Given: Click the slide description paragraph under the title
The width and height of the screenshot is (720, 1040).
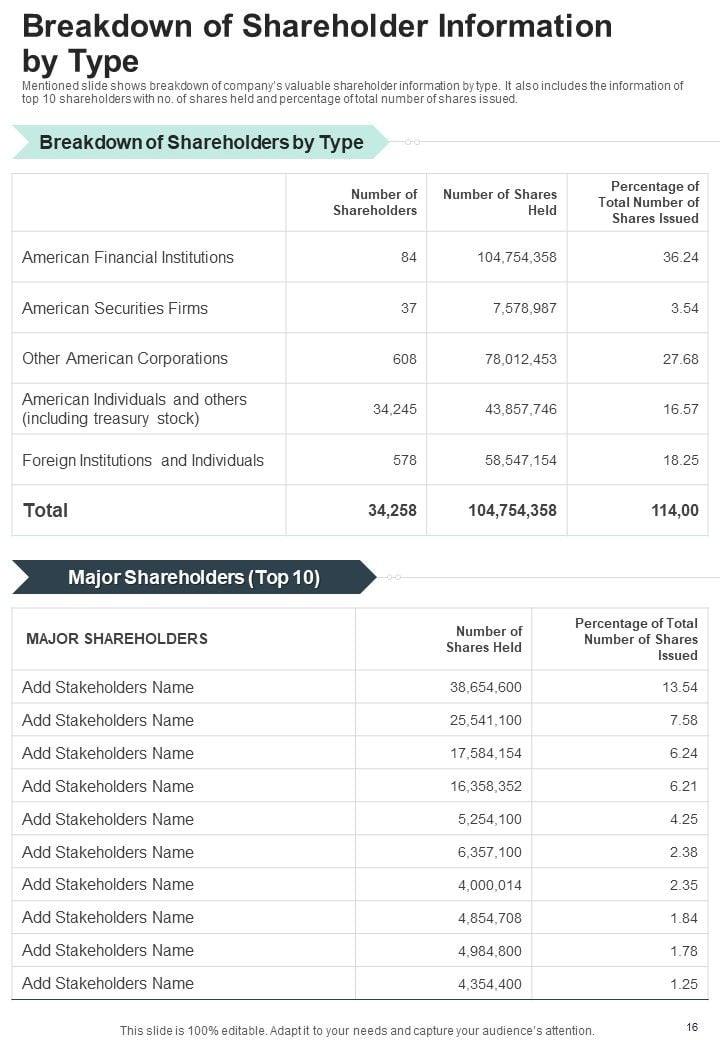Looking at the screenshot, I should point(352,92).
